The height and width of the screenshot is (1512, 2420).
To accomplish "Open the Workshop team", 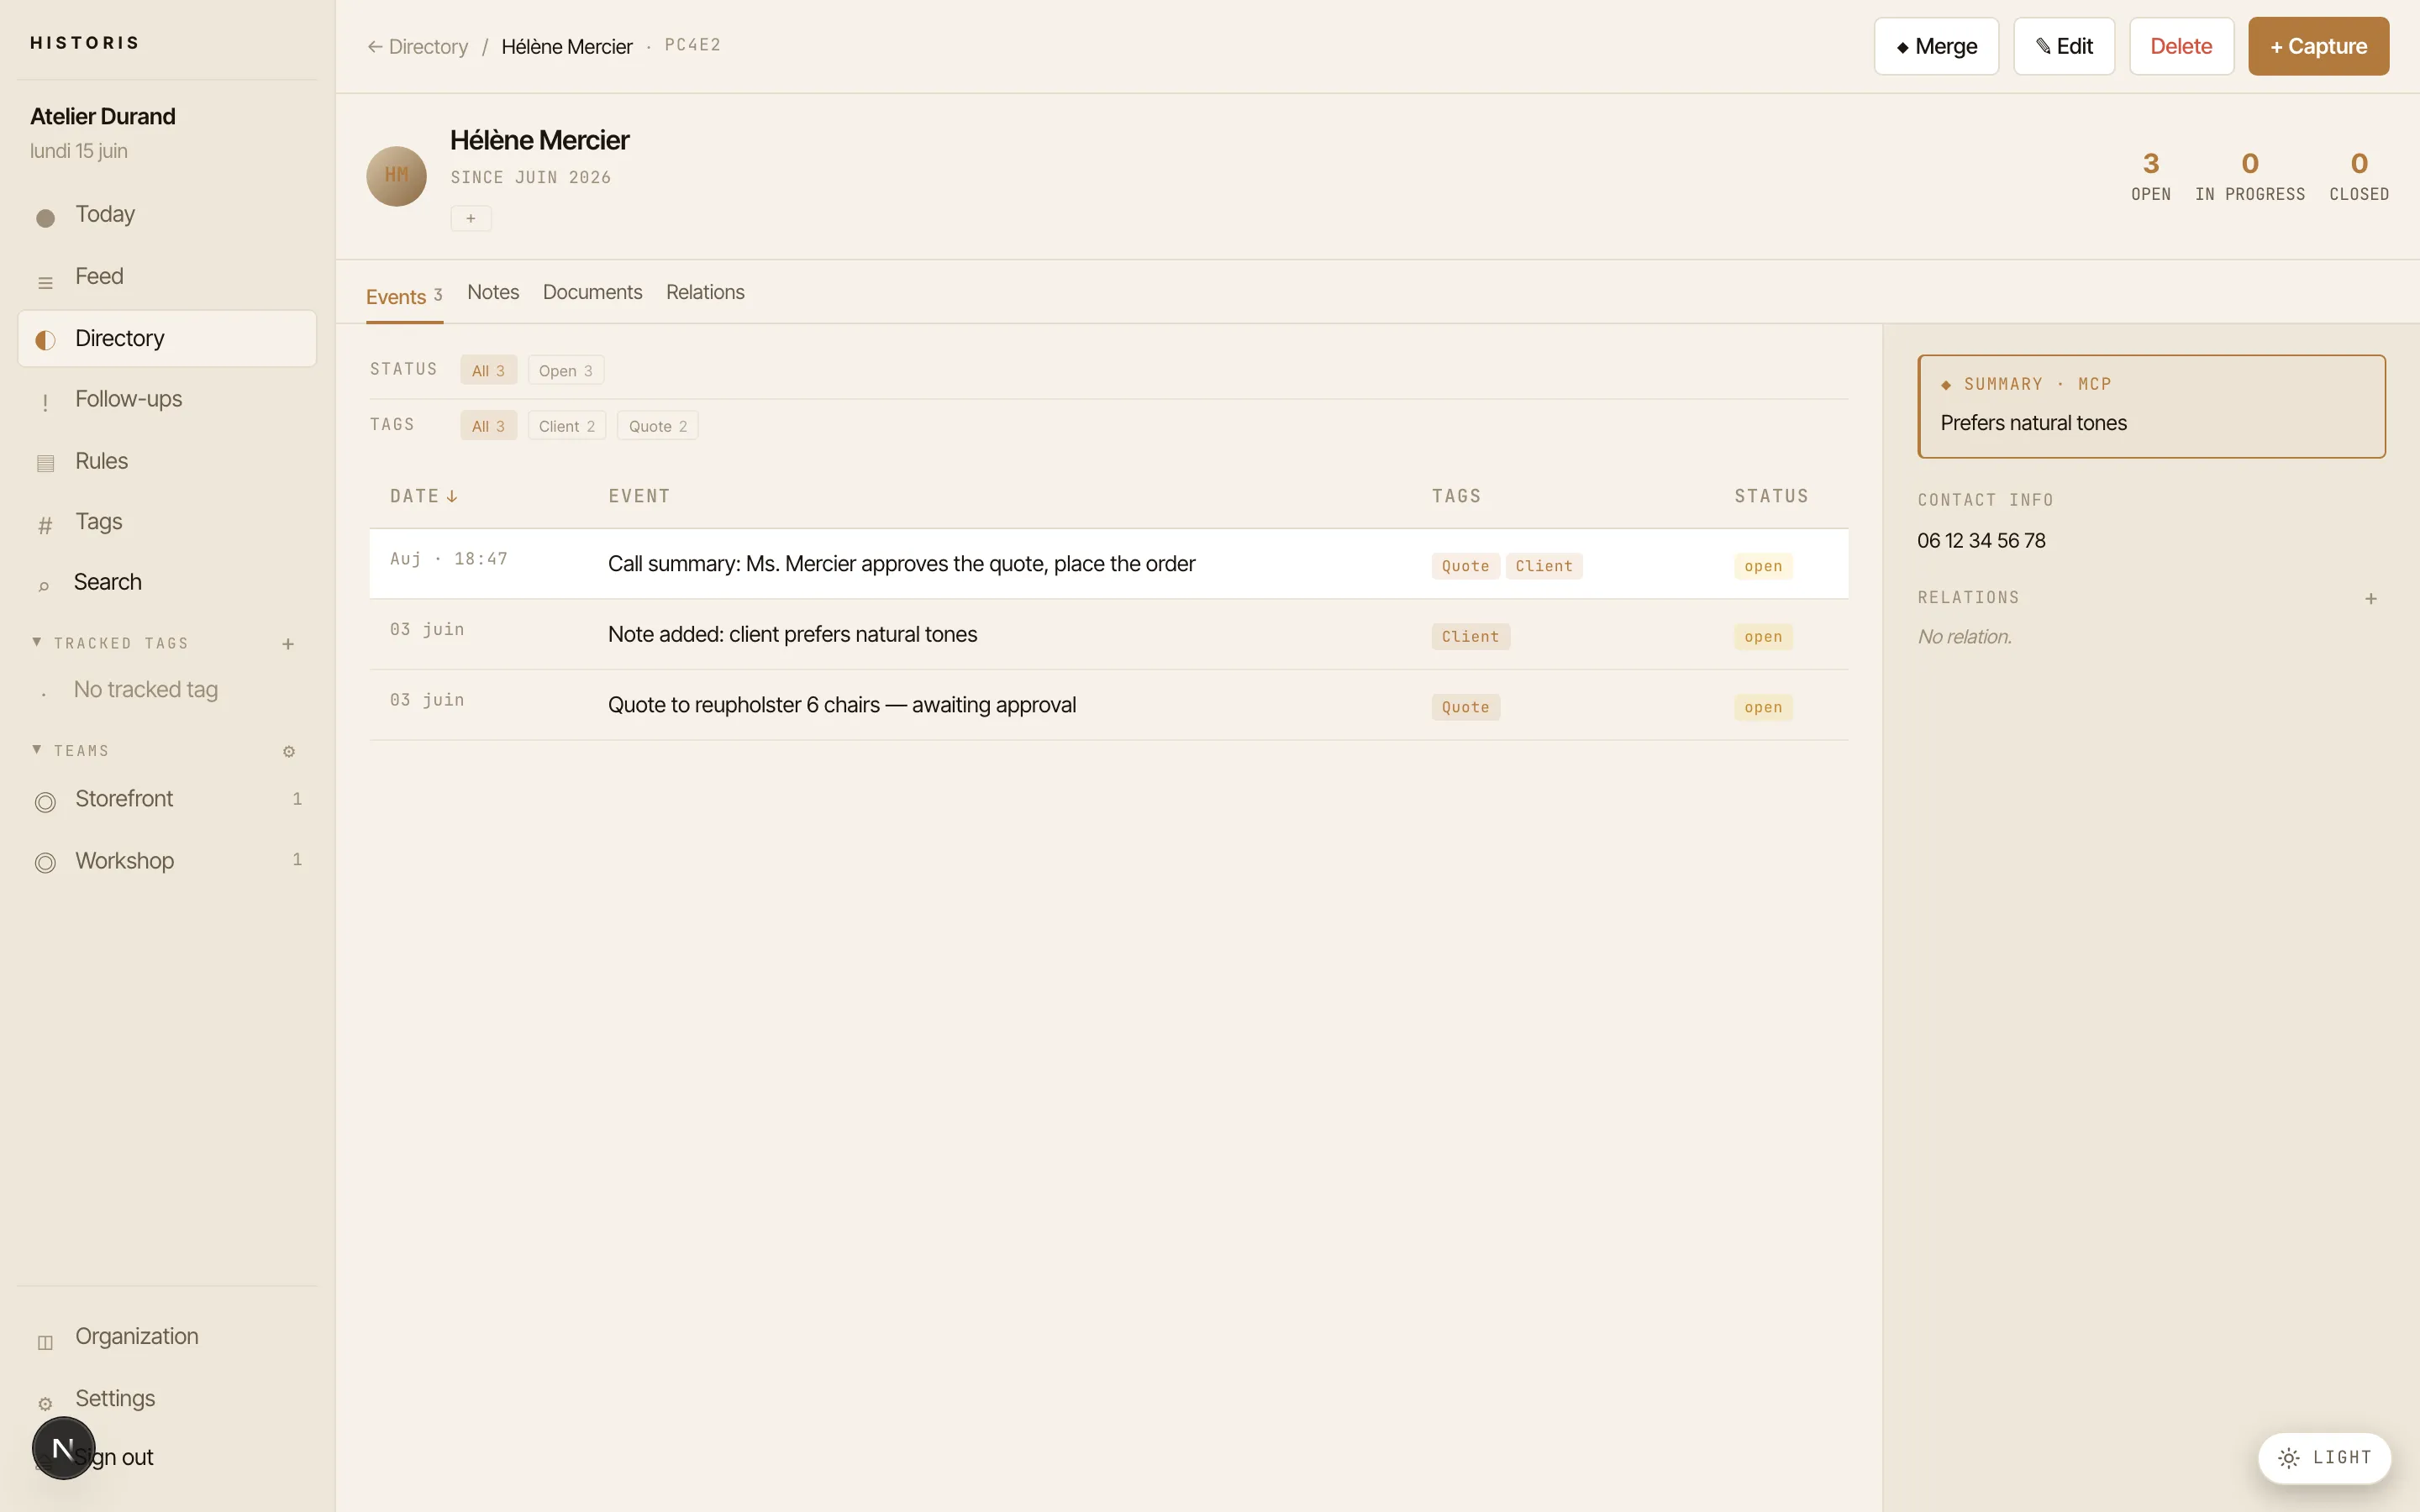I will (167, 861).
